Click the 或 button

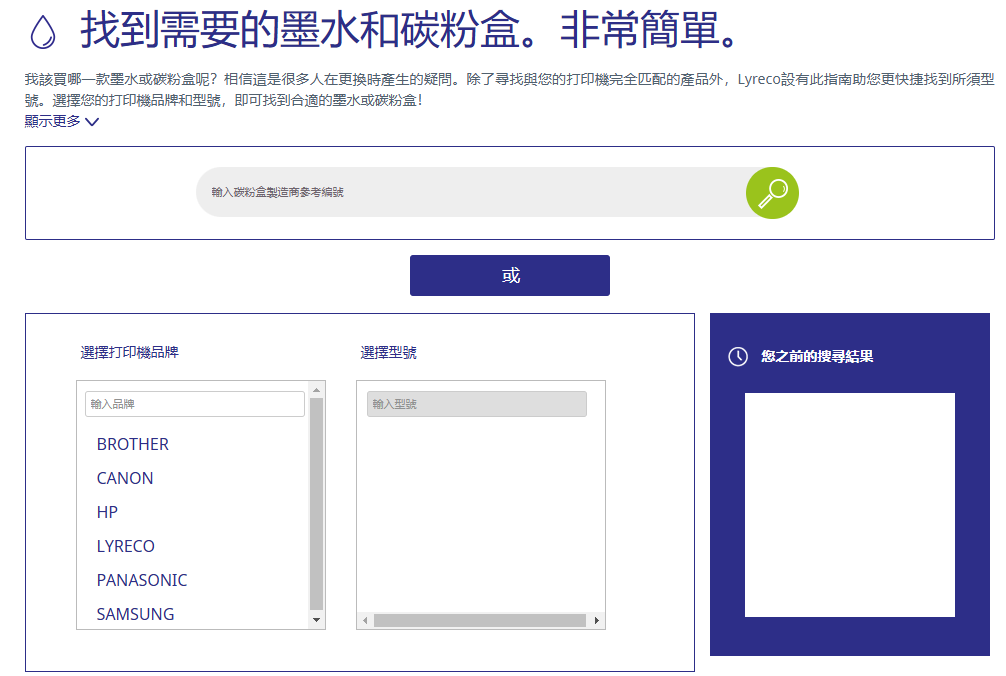tap(510, 275)
